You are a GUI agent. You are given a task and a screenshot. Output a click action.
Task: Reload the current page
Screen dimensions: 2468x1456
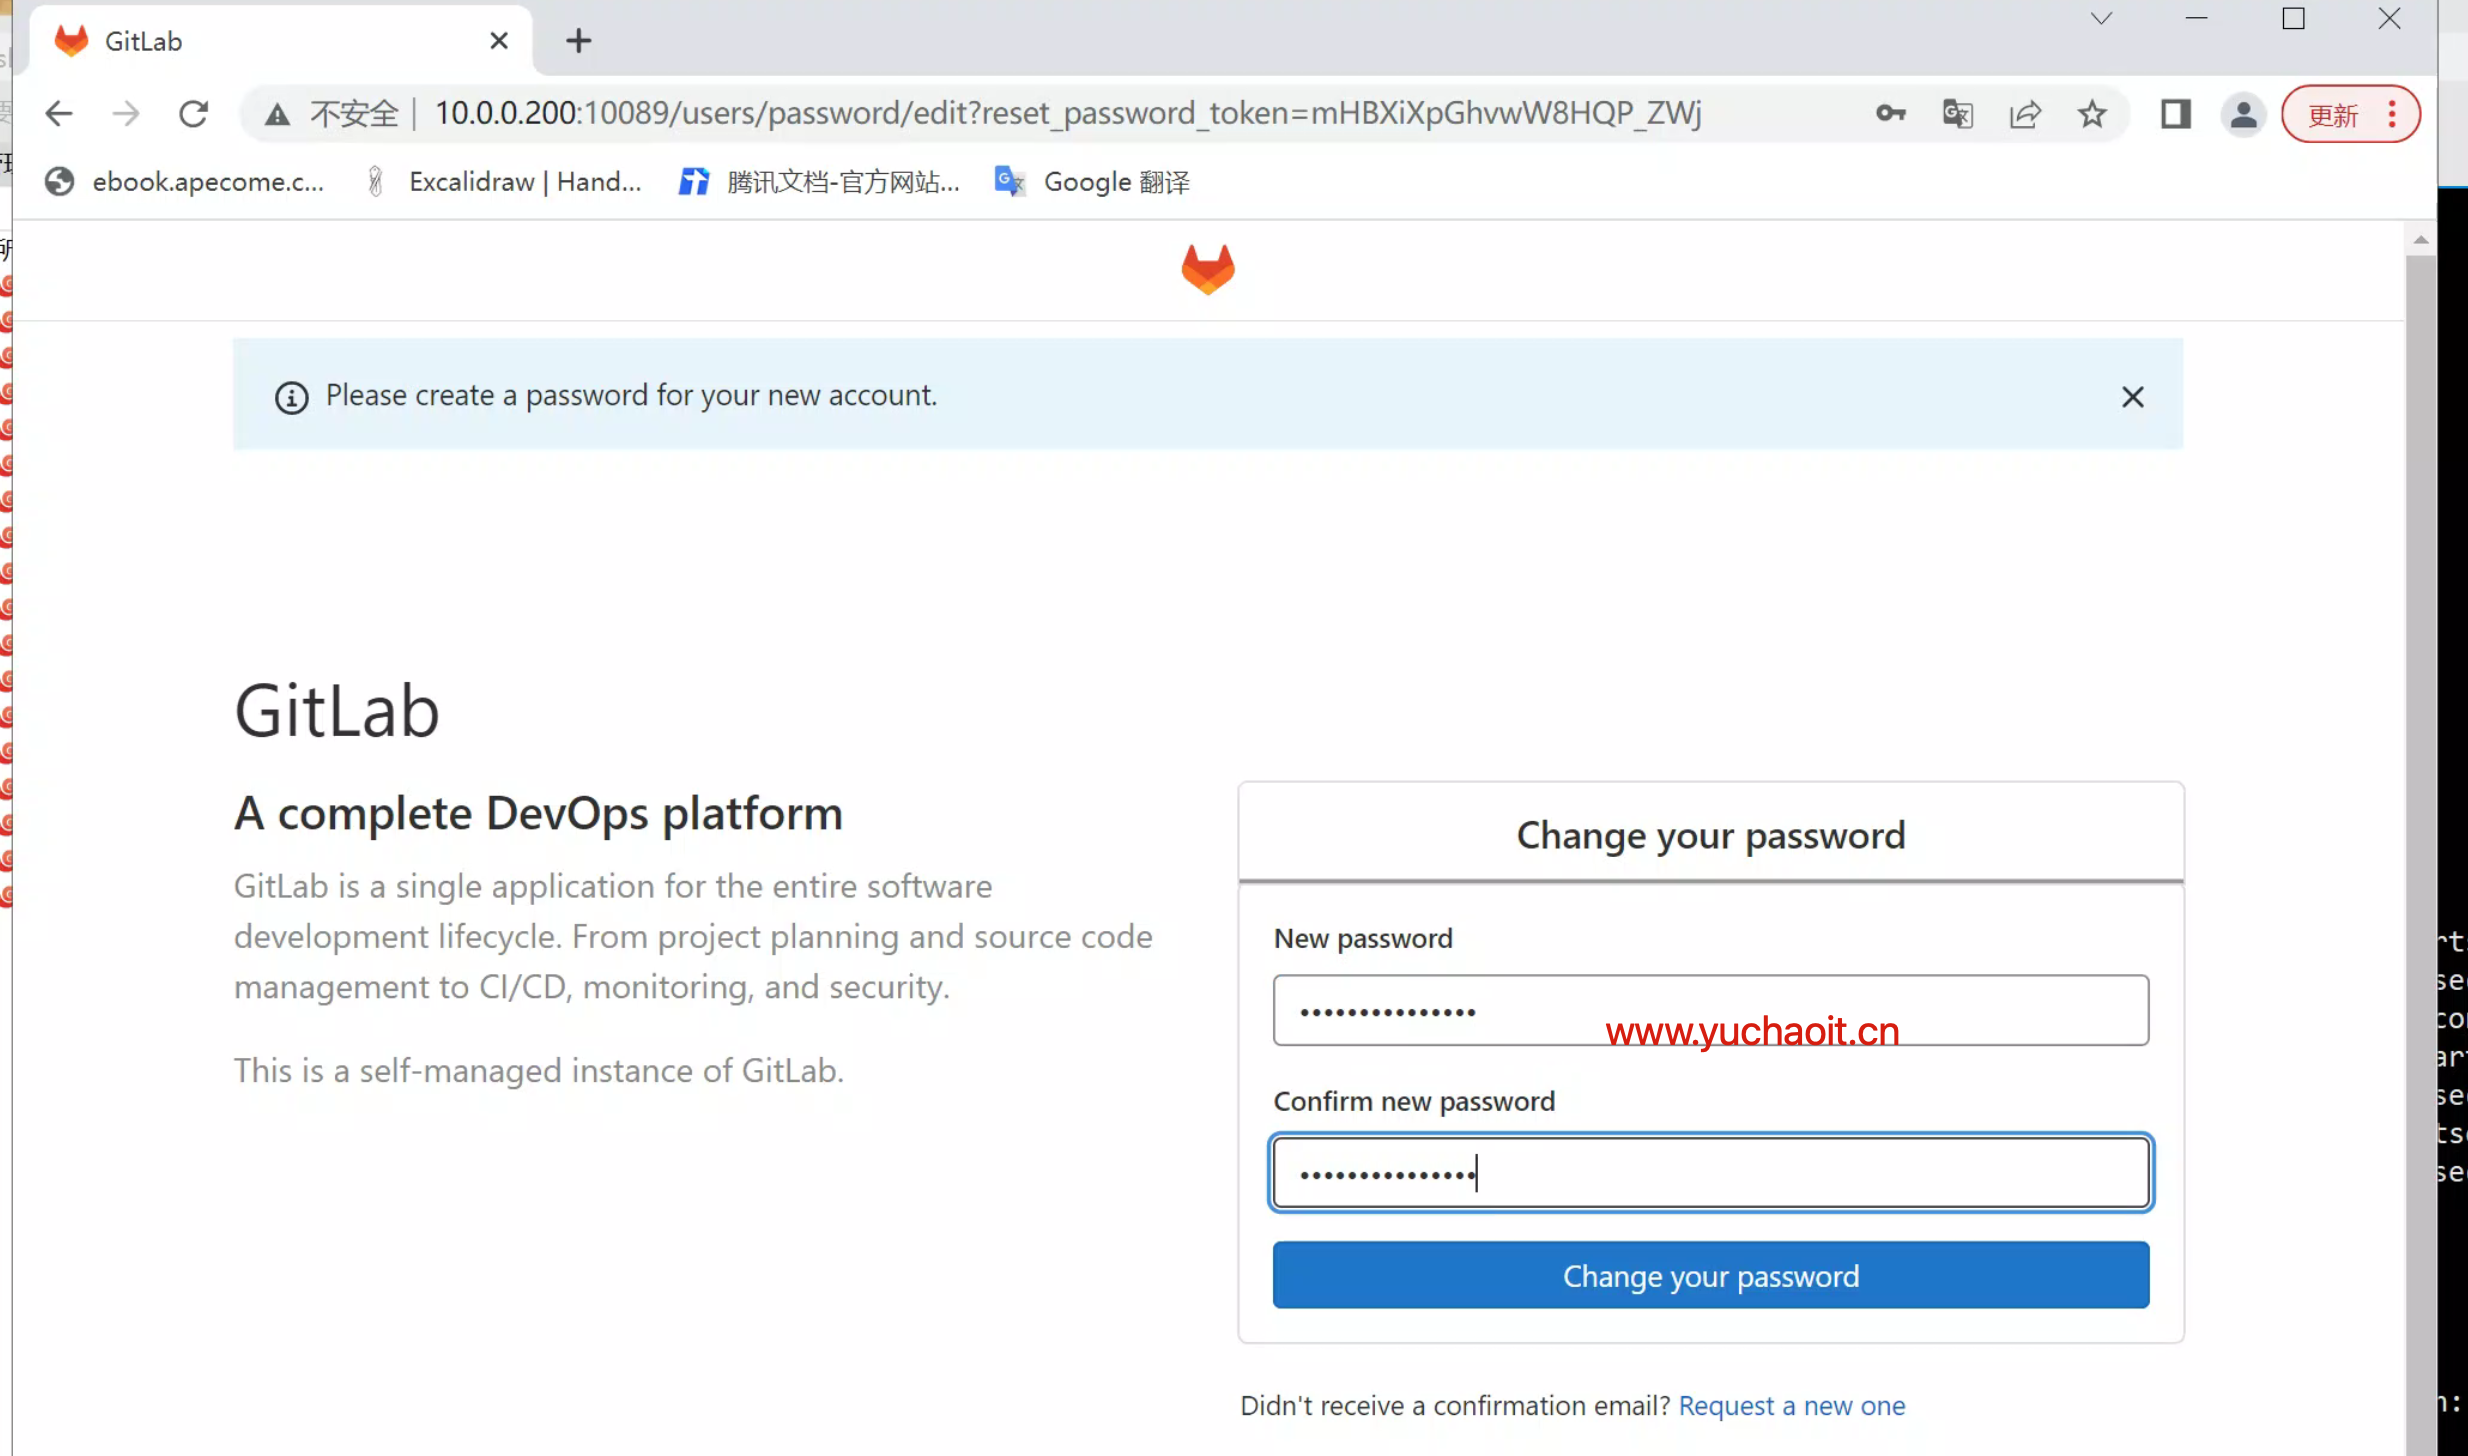click(x=193, y=114)
